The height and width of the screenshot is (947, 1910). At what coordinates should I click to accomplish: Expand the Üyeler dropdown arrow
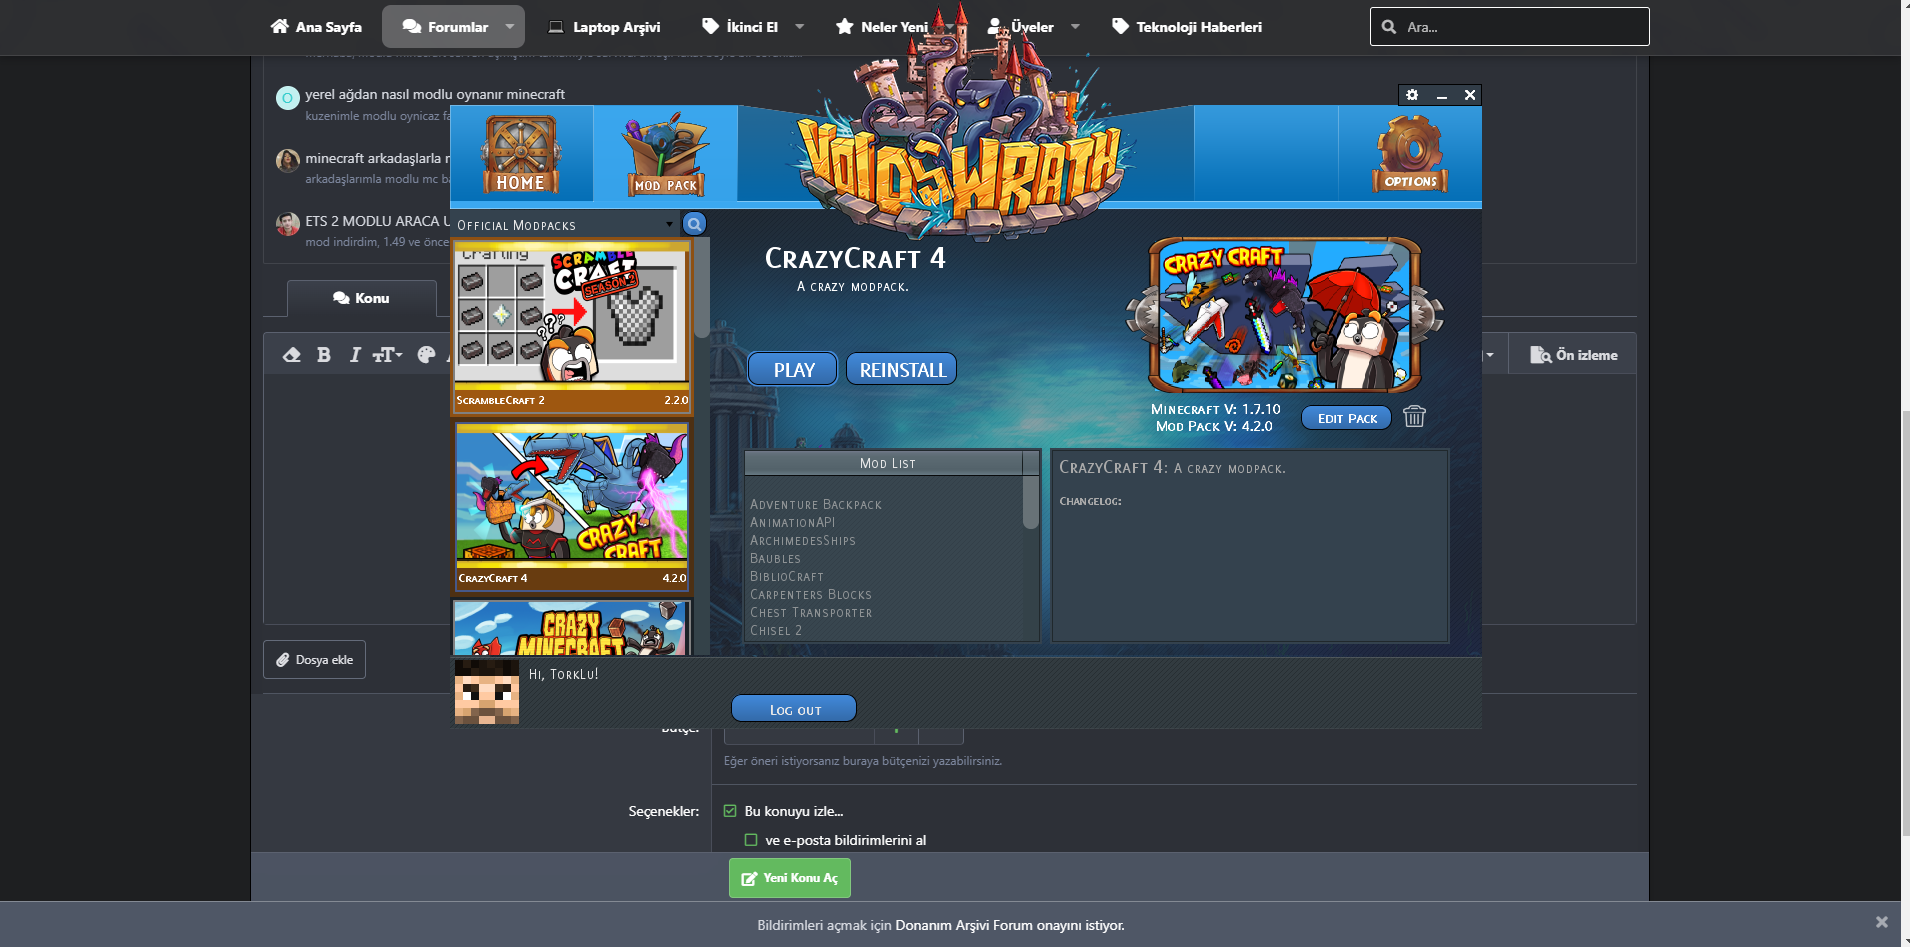click(x=1075, y=27)
